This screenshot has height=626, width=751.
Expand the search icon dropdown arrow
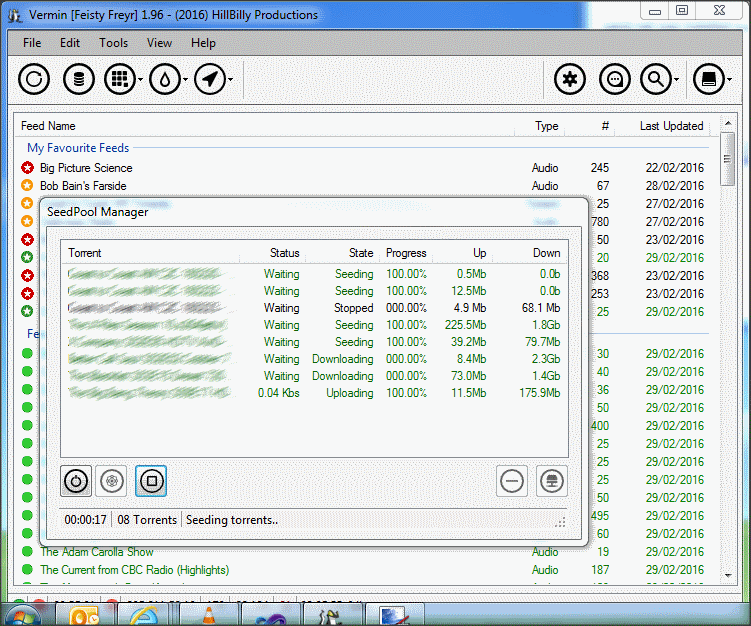(x=676, y=80)
